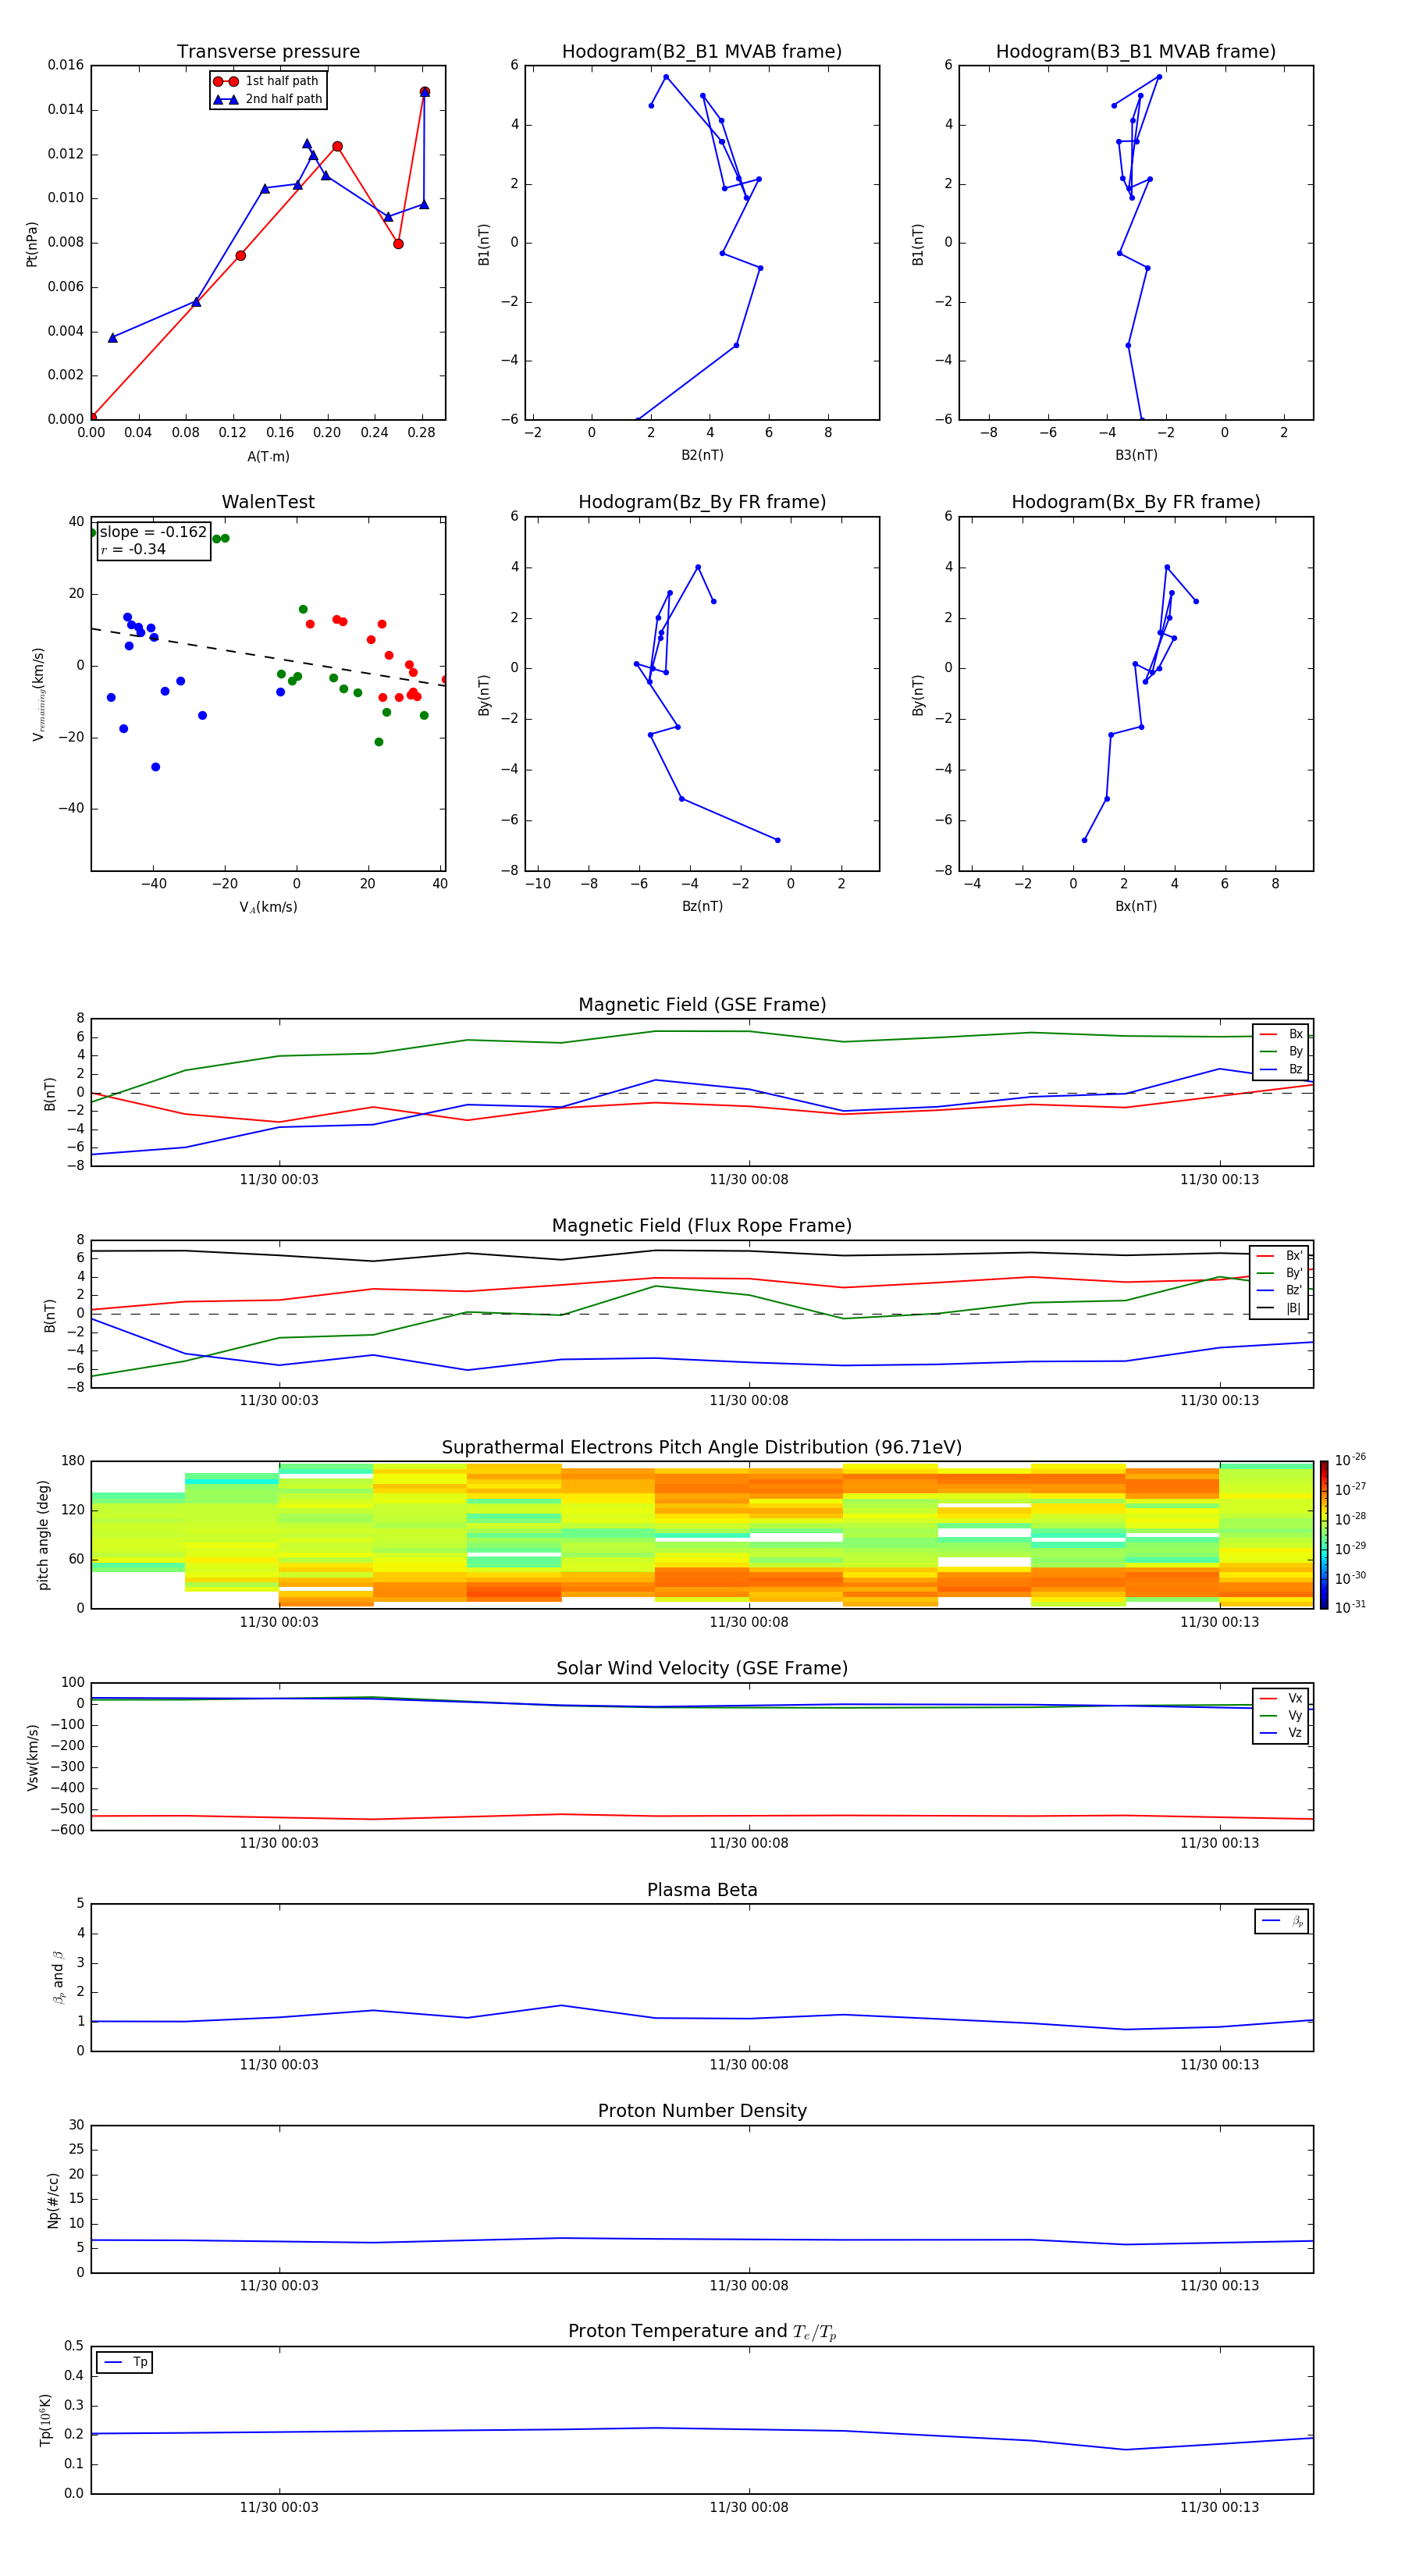Click the "Plasma Beta" panel title
Screen dimensions: 1405x2576
tap(702, 1890)
